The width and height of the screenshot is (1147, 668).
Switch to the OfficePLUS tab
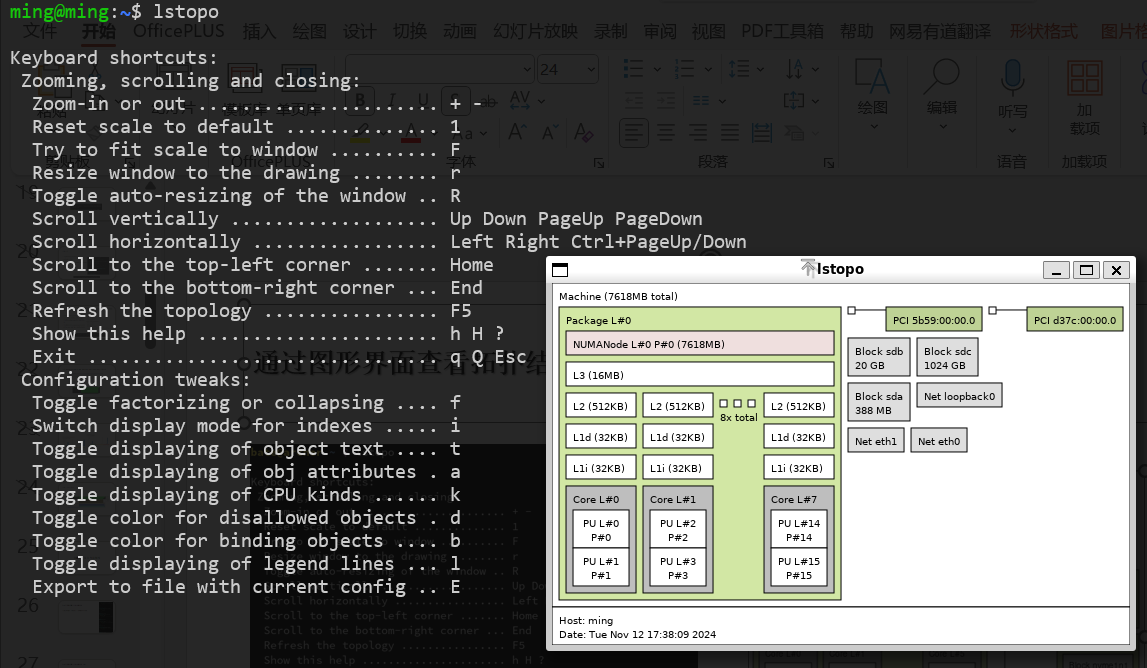tap(178, 31)
